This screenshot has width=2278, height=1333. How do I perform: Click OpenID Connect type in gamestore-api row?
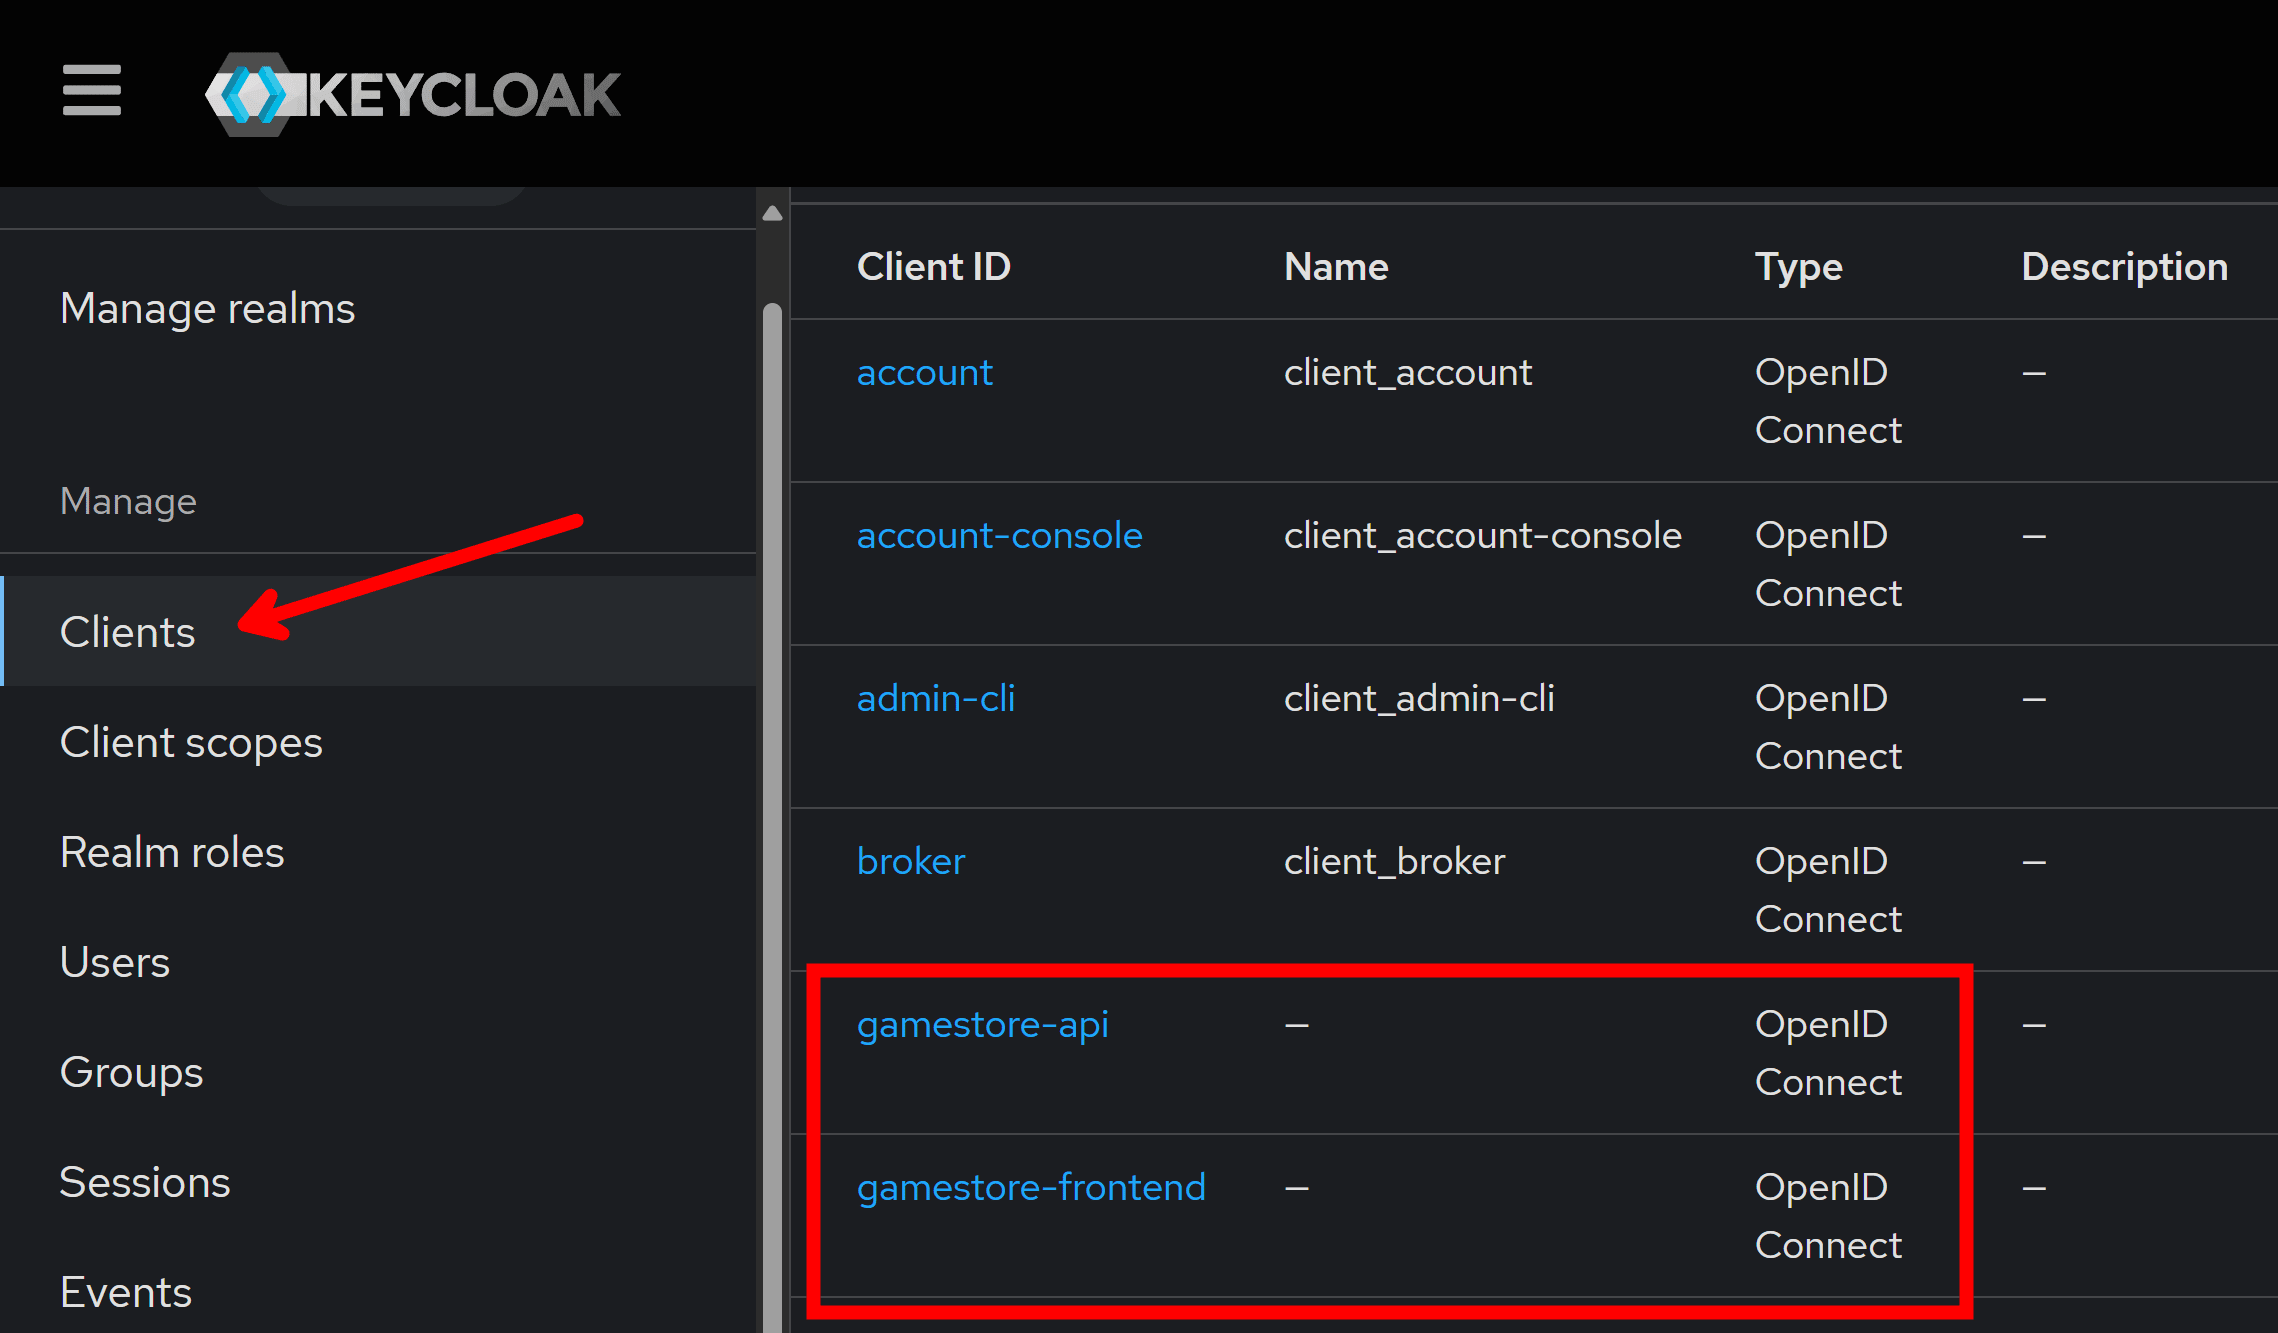[x=1828, y=1053]
